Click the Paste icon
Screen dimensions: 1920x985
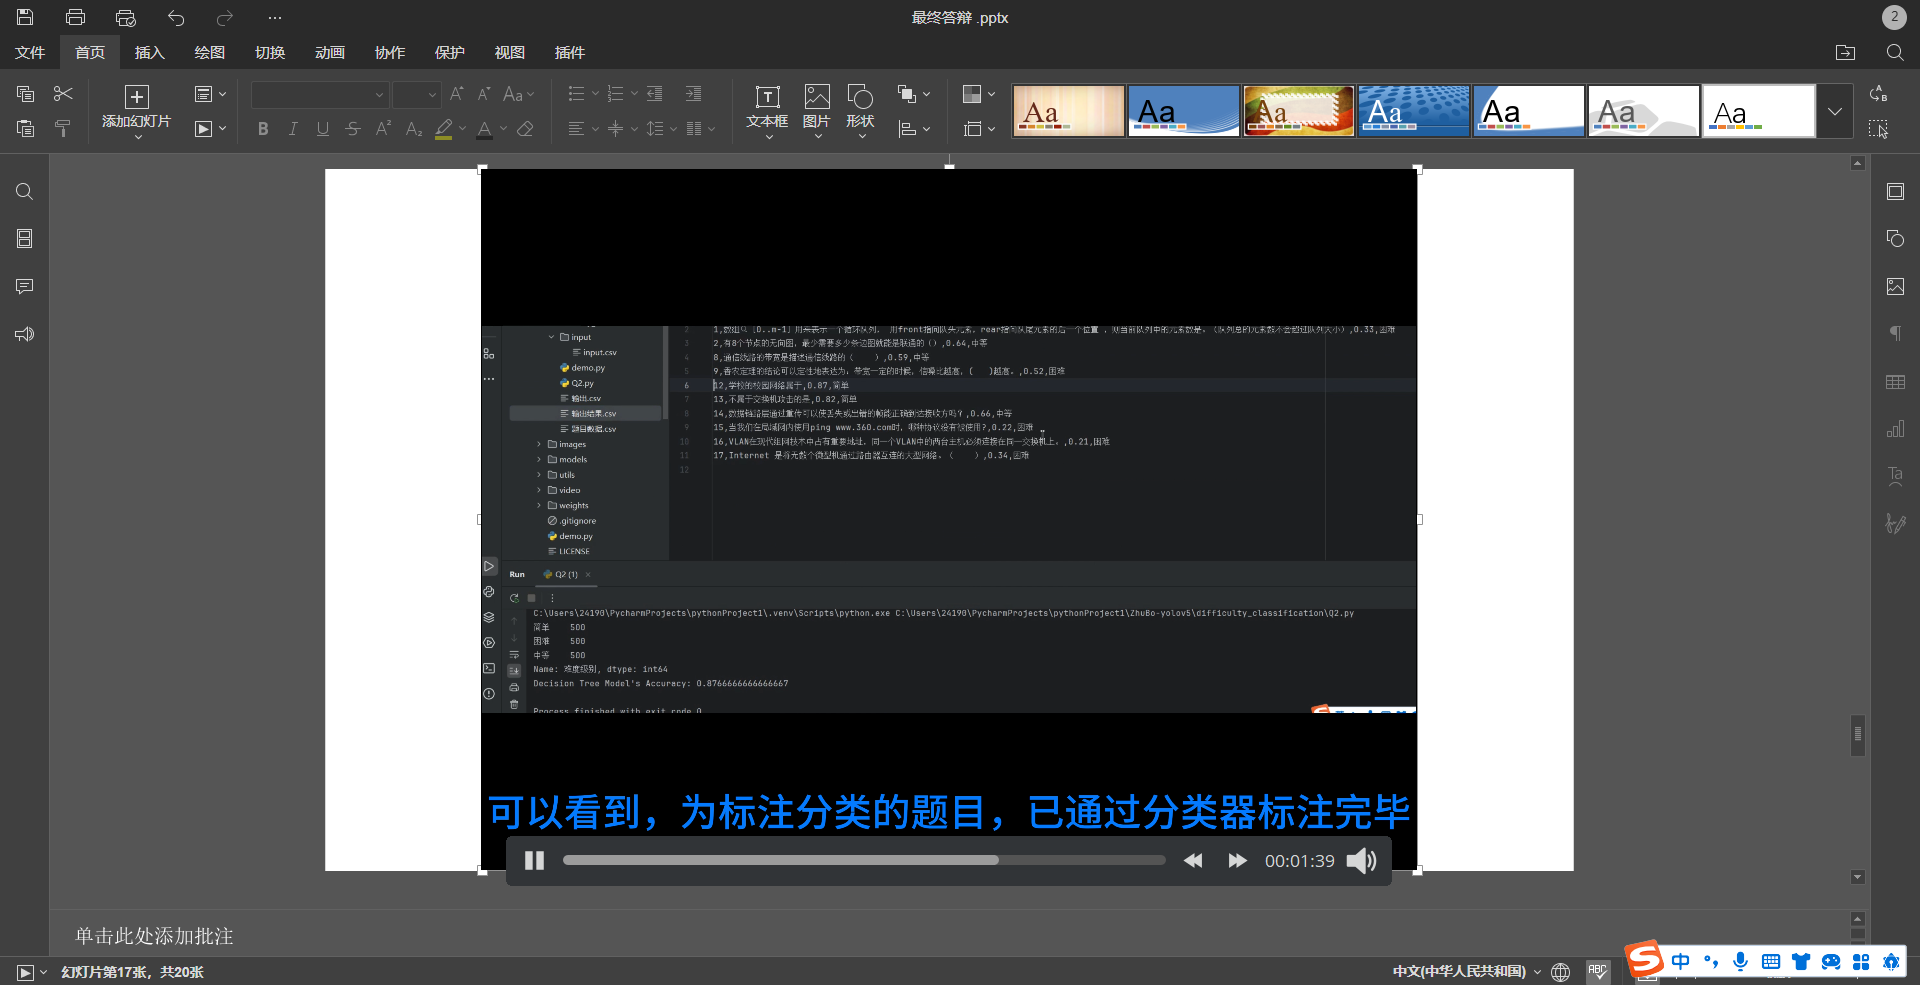tap(26, 128)
